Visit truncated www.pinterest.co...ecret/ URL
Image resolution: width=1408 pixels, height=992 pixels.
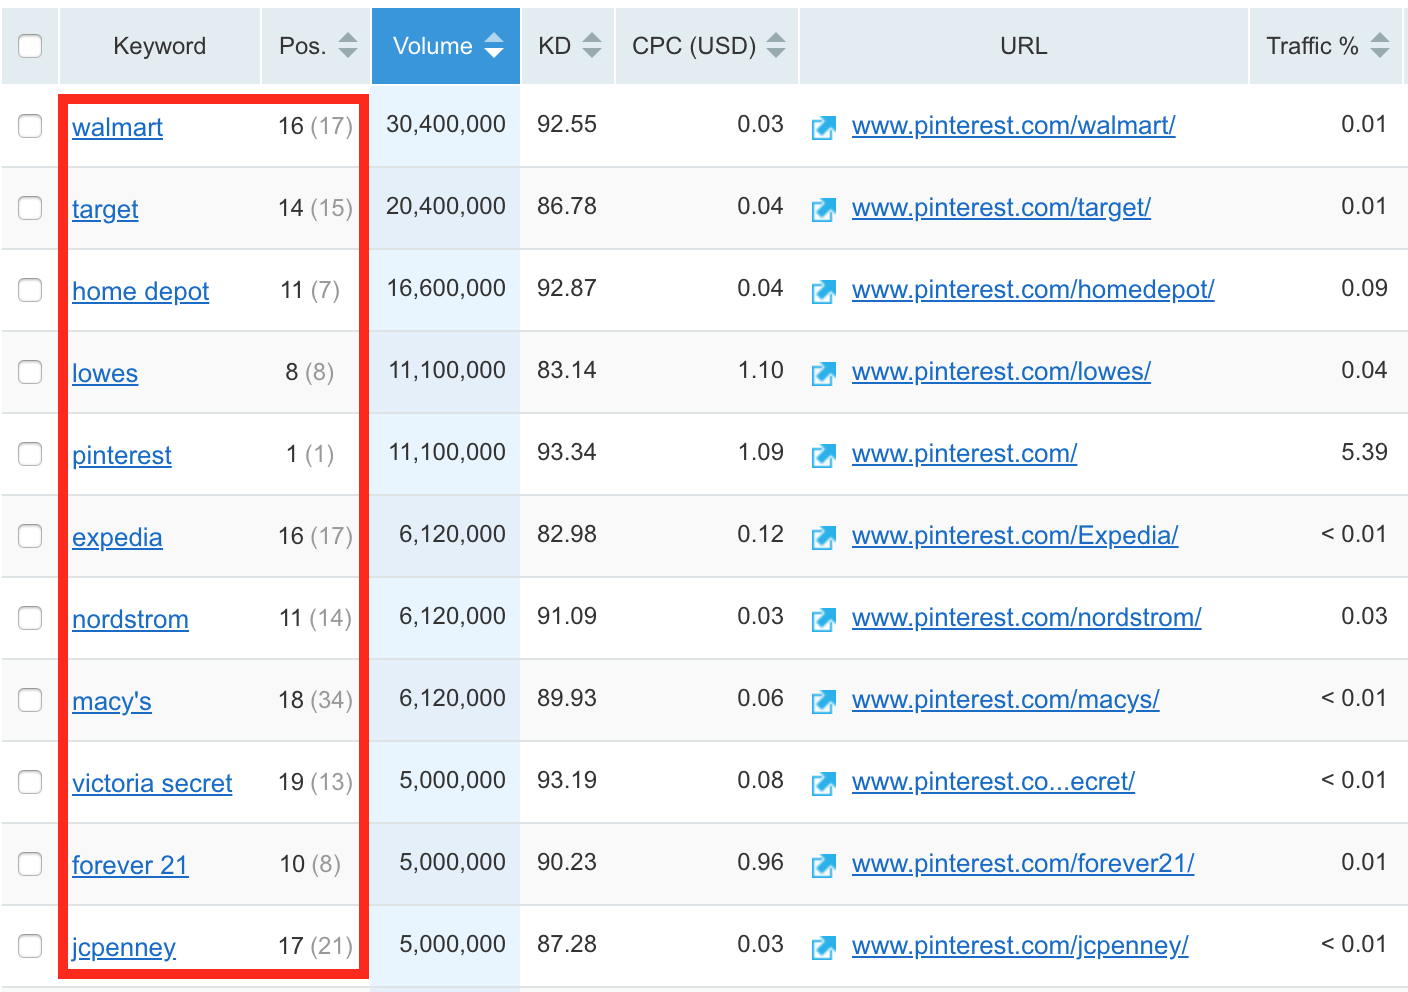coord(993,782)
